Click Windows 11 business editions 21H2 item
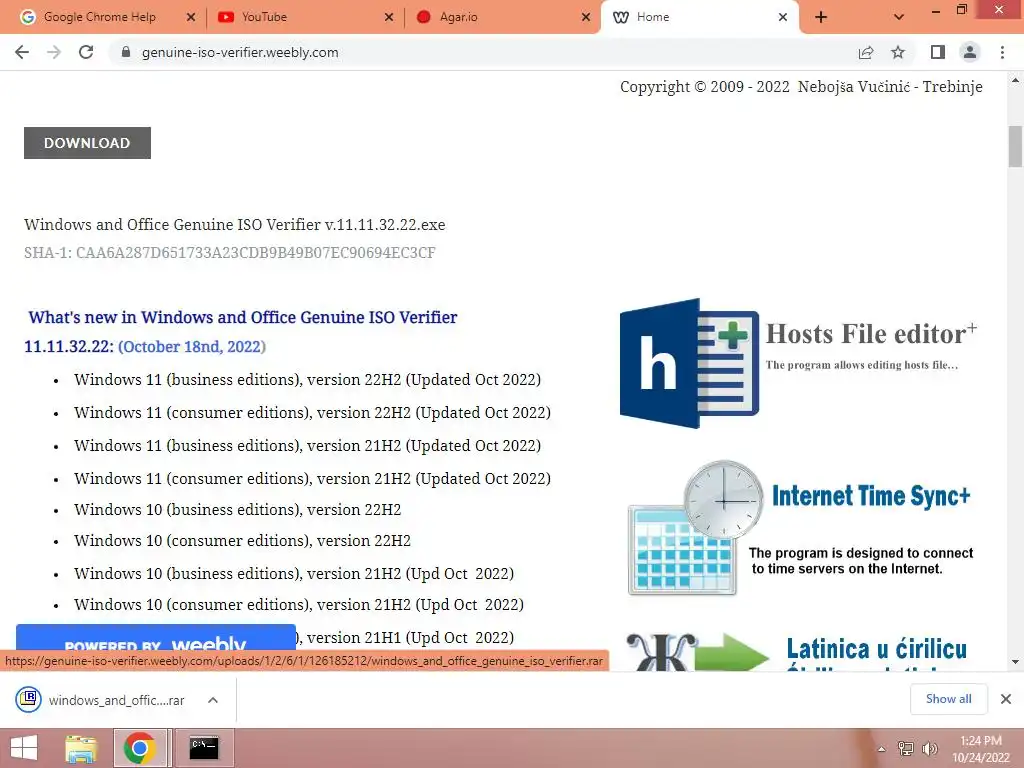Image resolution: width=1024 pixels, height=768 pixels. pos(307,445)
